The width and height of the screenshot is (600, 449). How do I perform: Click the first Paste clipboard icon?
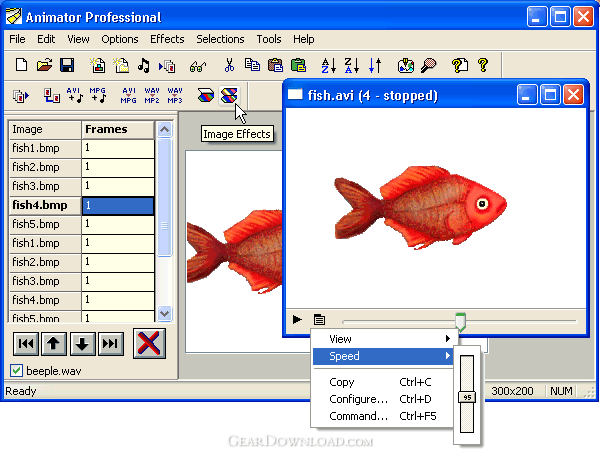coord(275,65)
